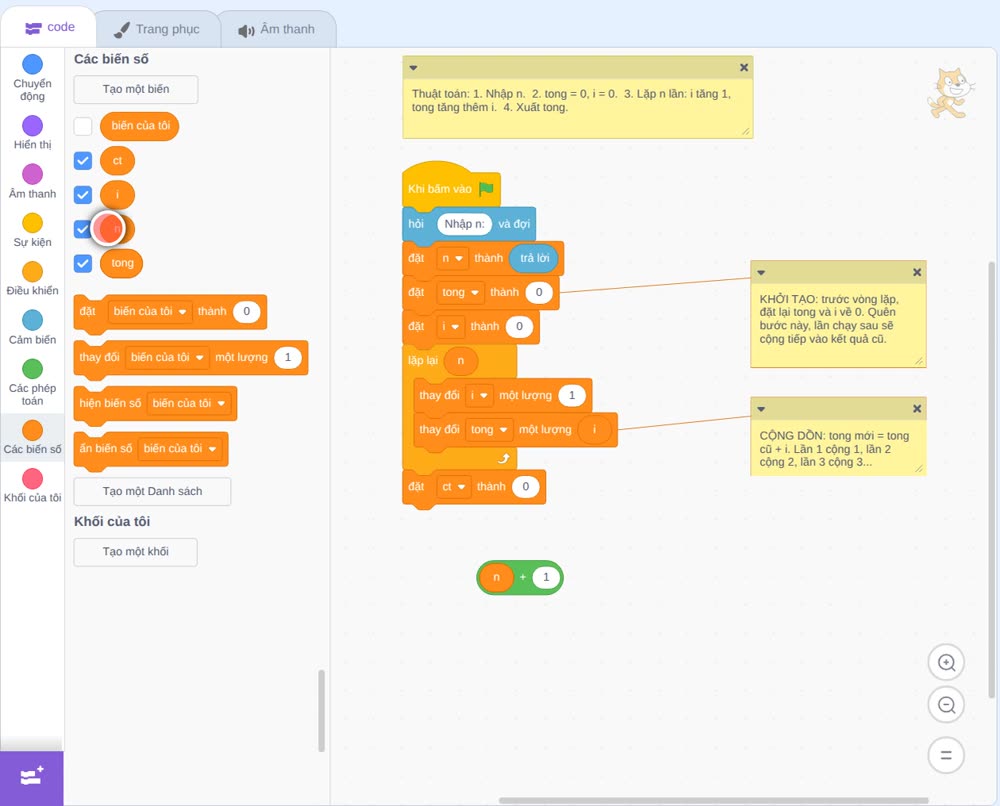1000x806 pixels.
Task: Uncheck the tong variable checkbox
Action: click(83, 263)
